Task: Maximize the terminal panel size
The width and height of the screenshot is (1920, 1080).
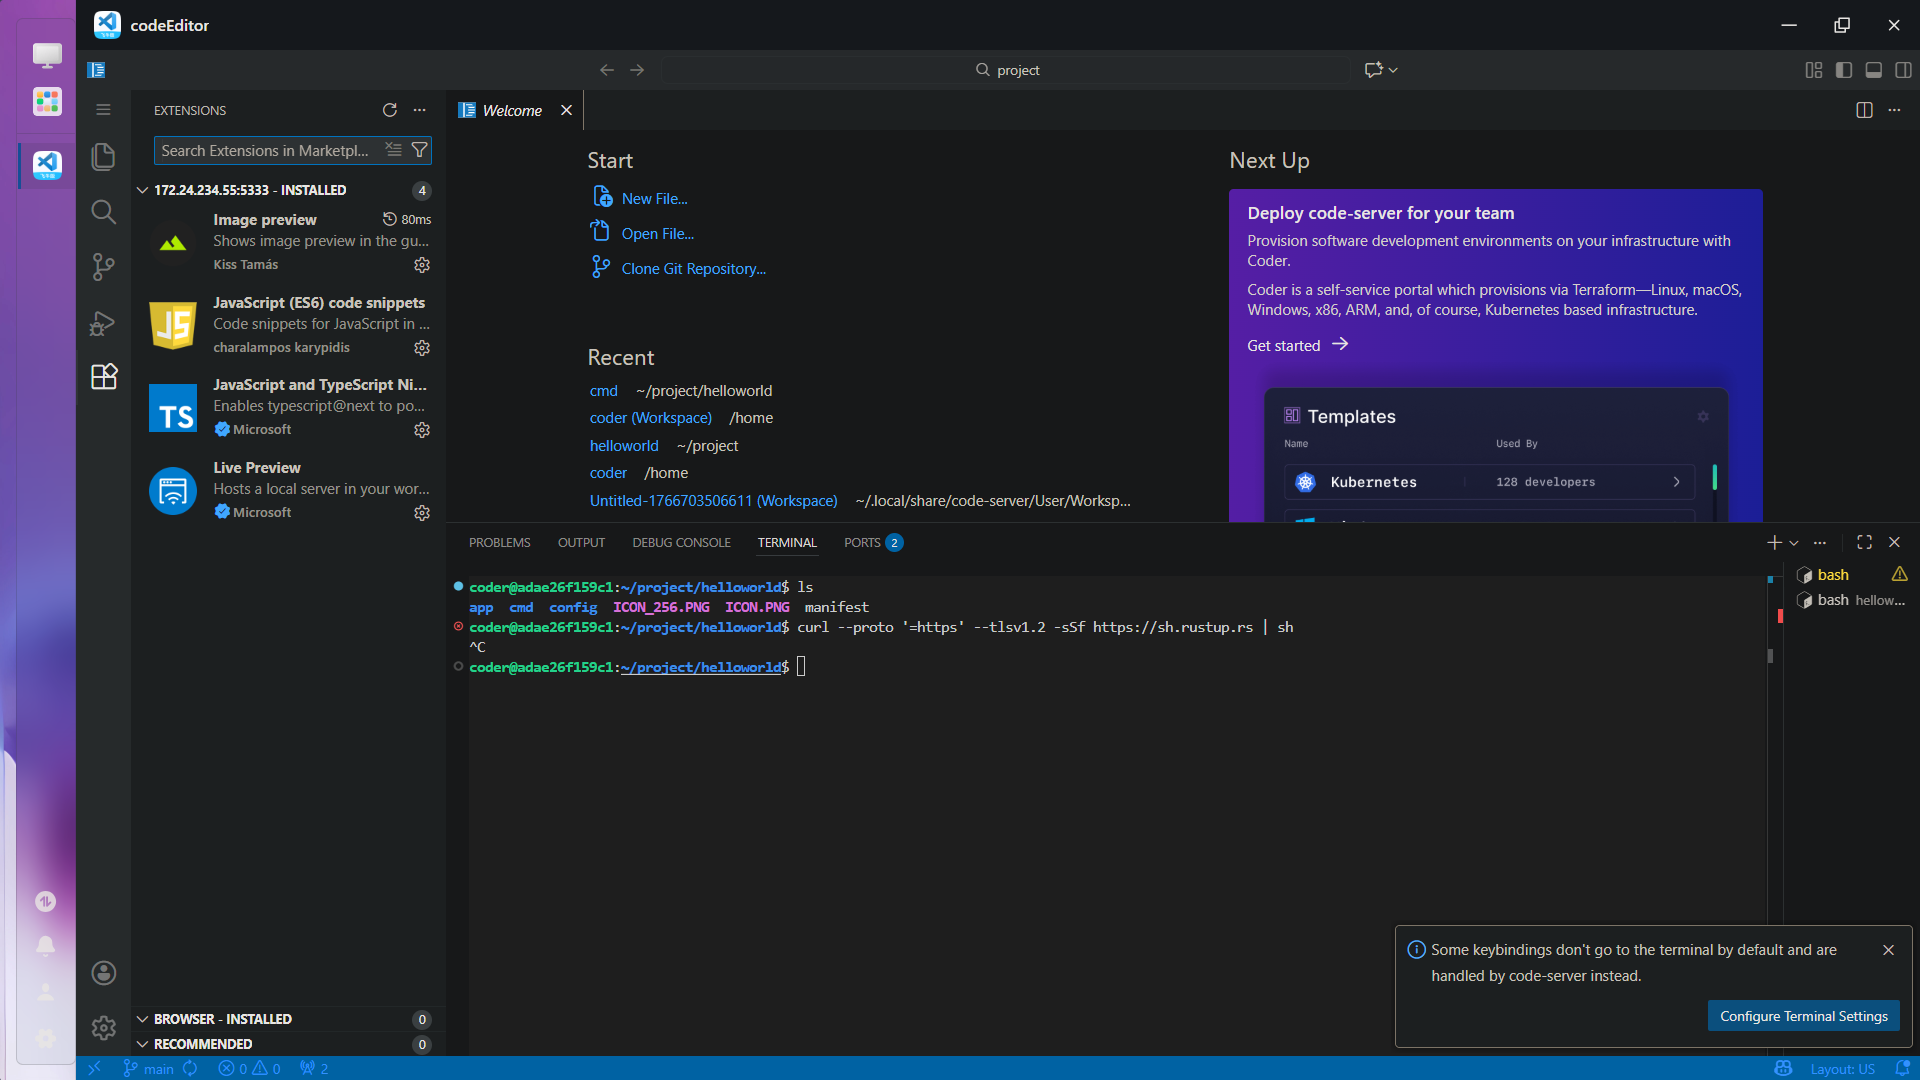Action: click(x=1864, y=542)
